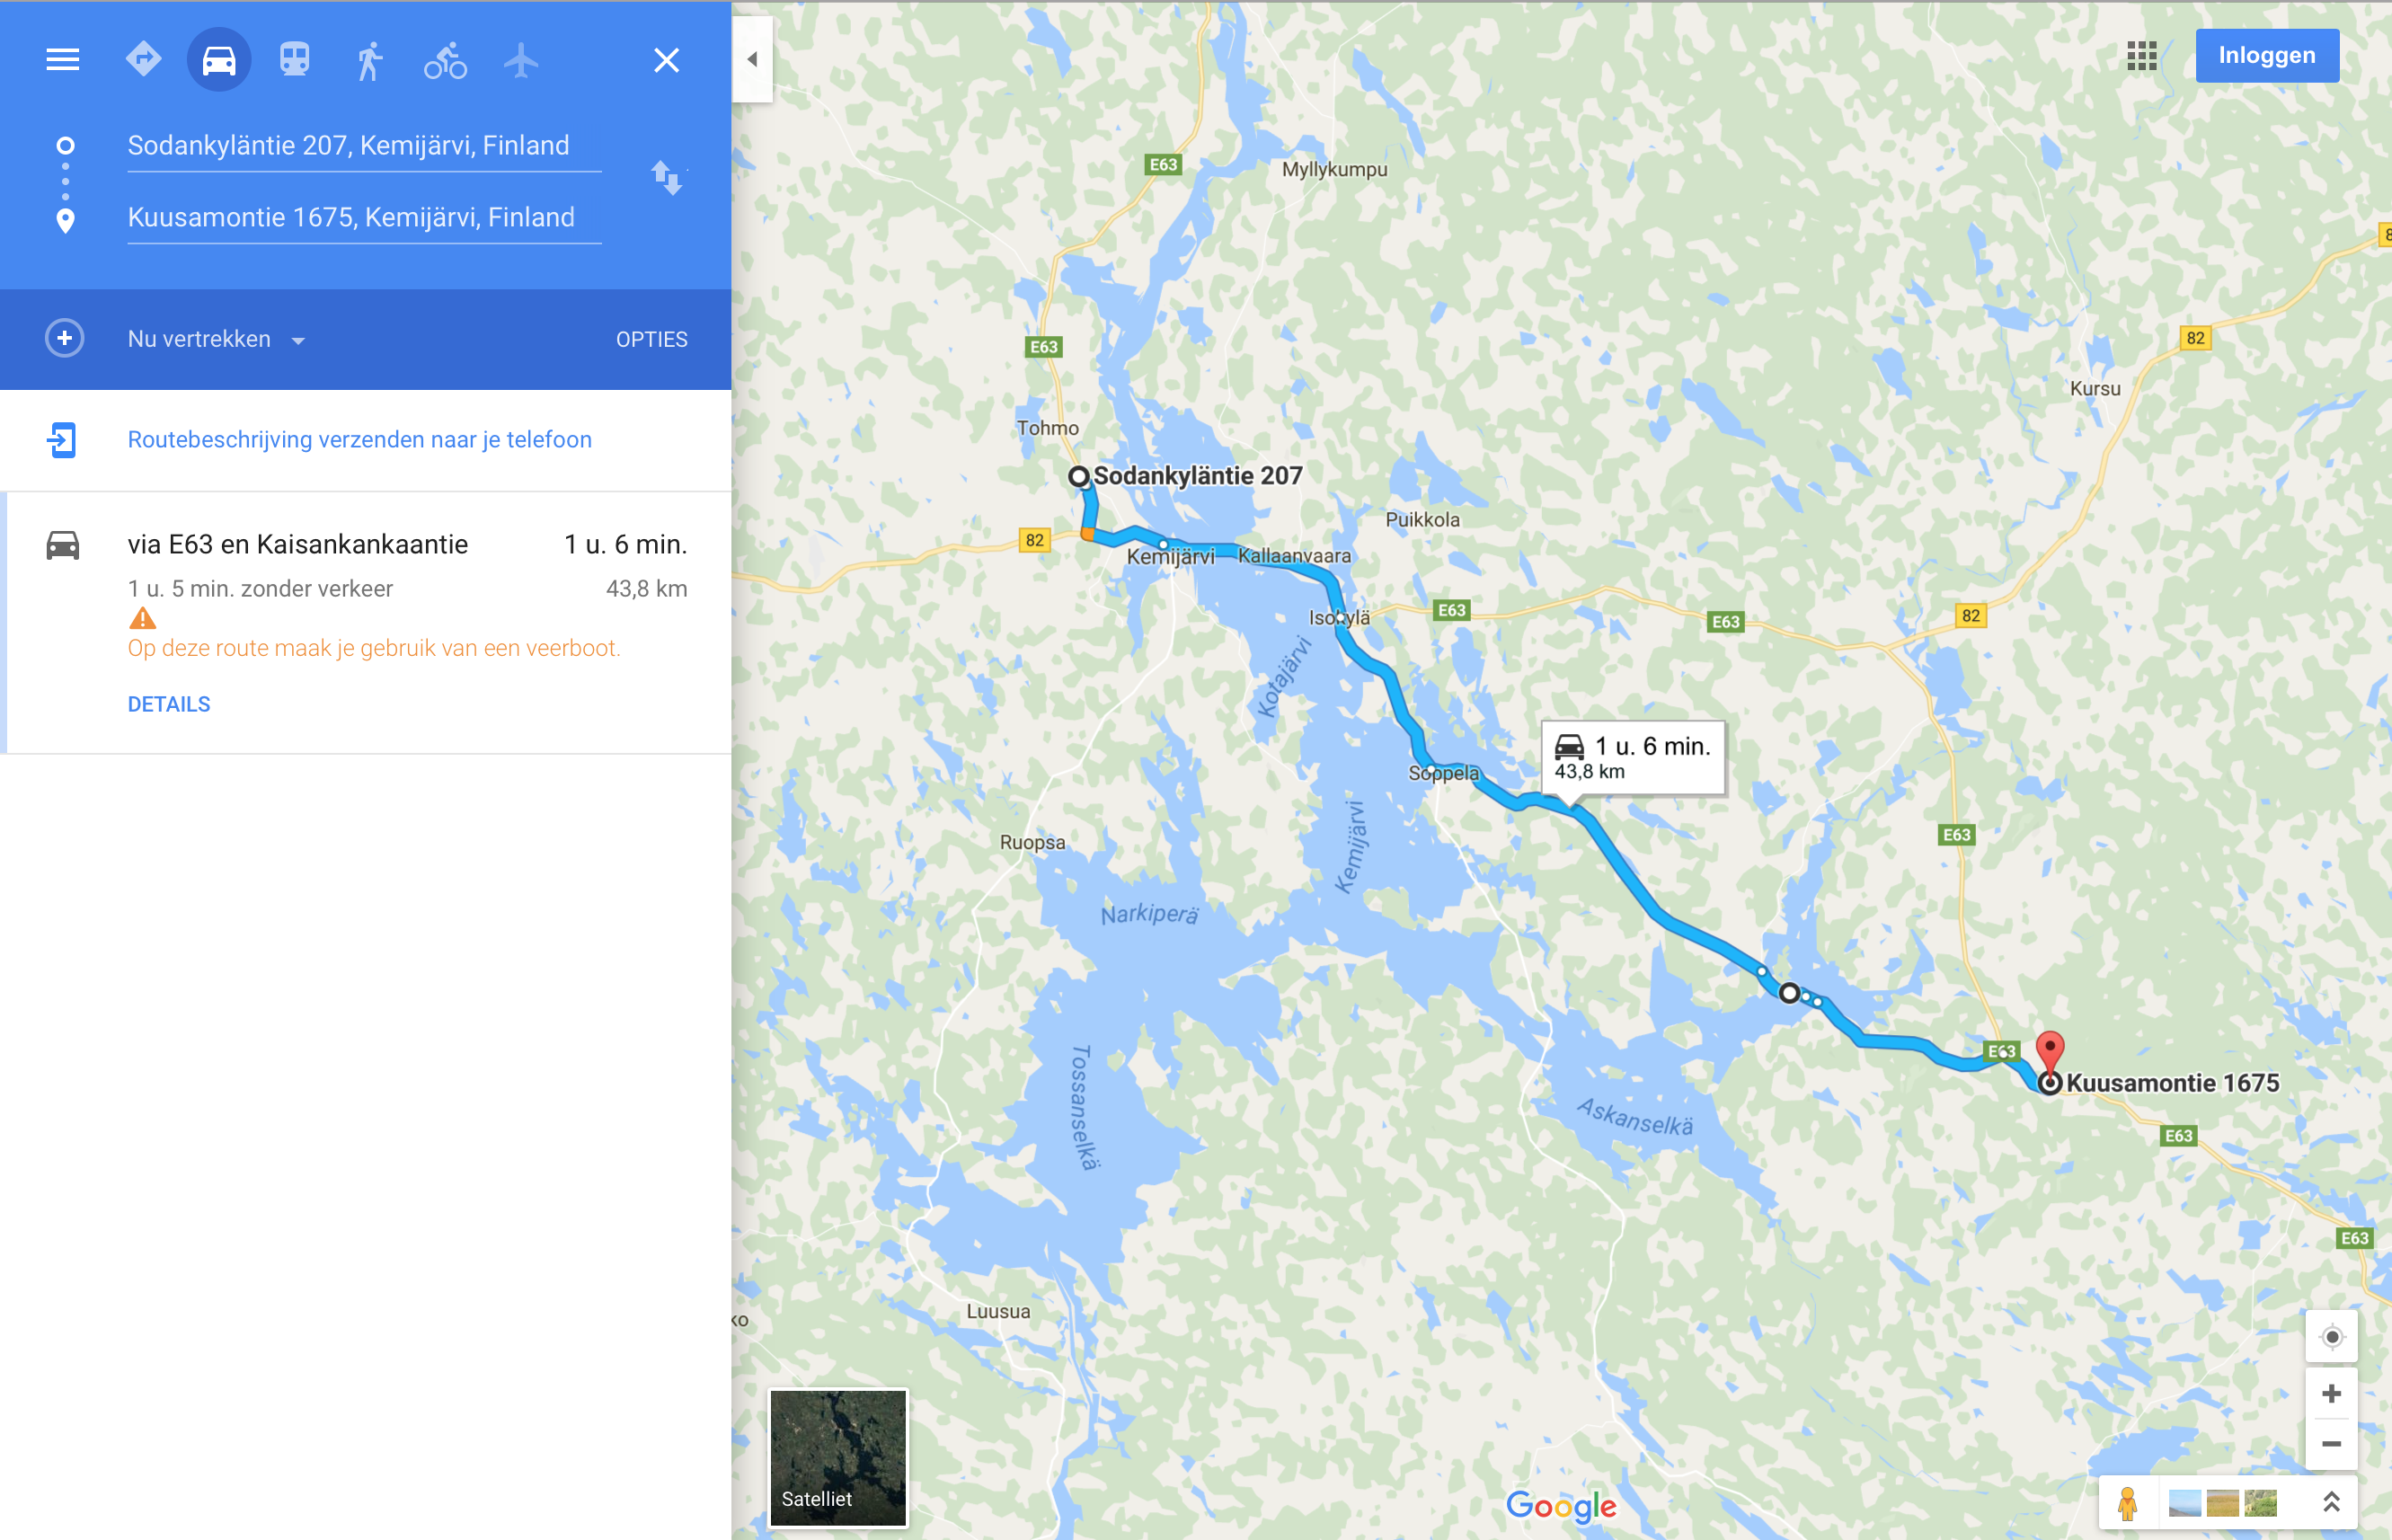
Task: Swap start and destination locations
Action: coord(667,178)
